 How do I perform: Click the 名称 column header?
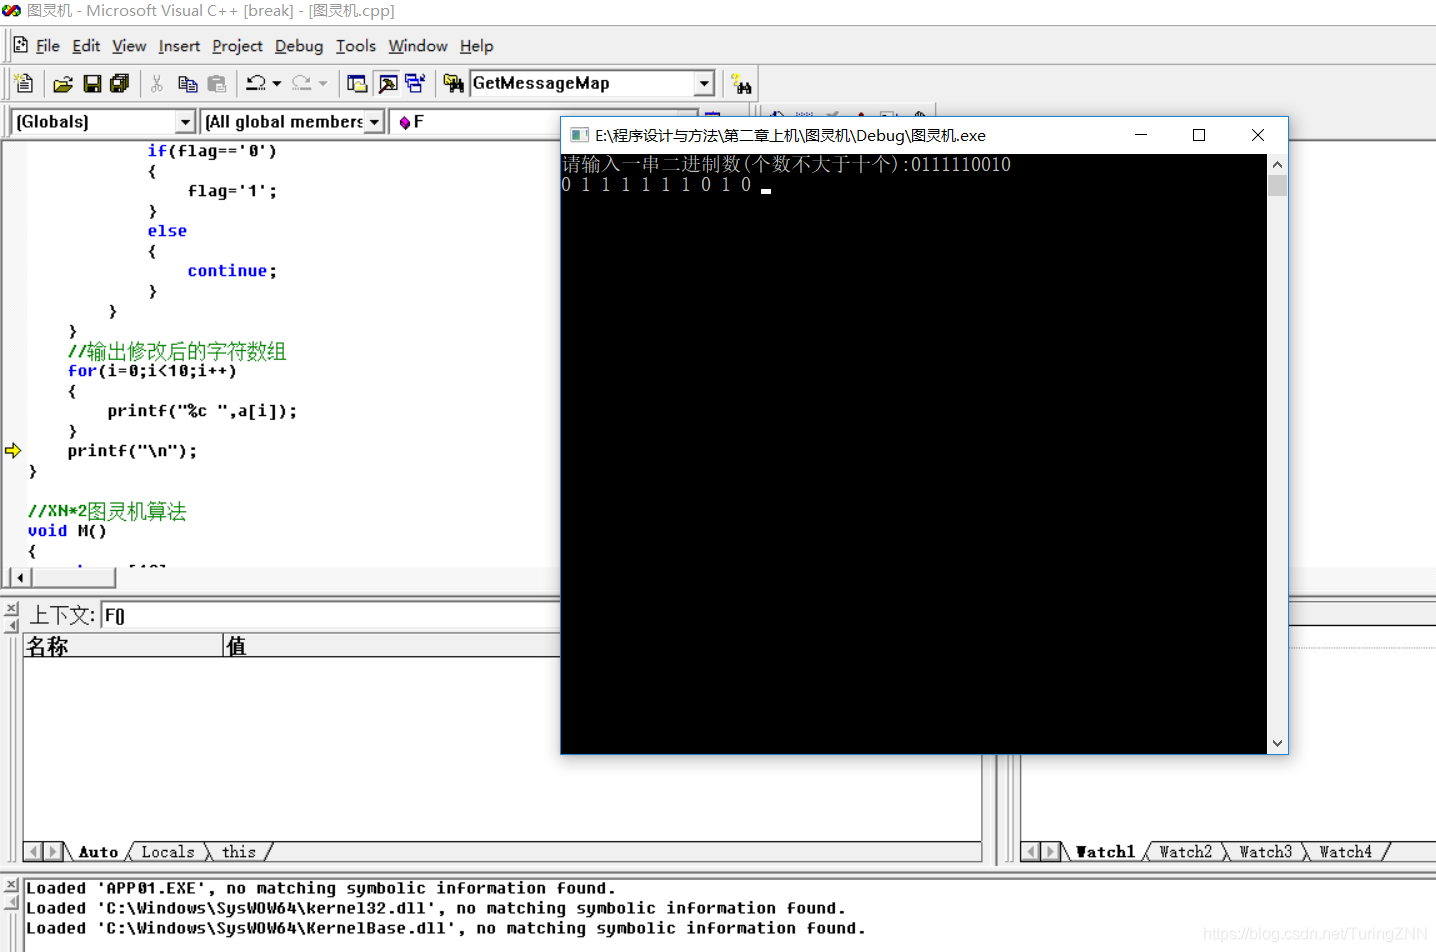coord(122,646)
